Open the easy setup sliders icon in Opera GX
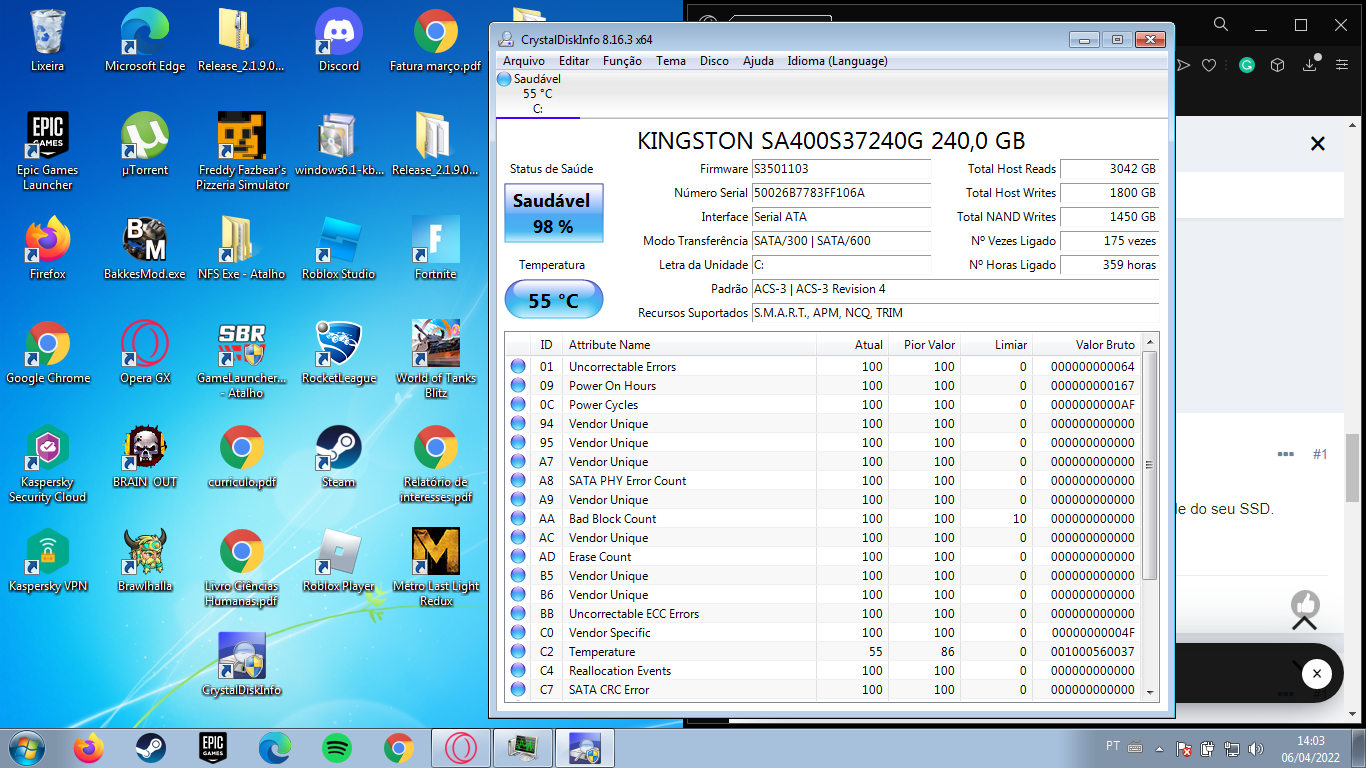 1341,65
